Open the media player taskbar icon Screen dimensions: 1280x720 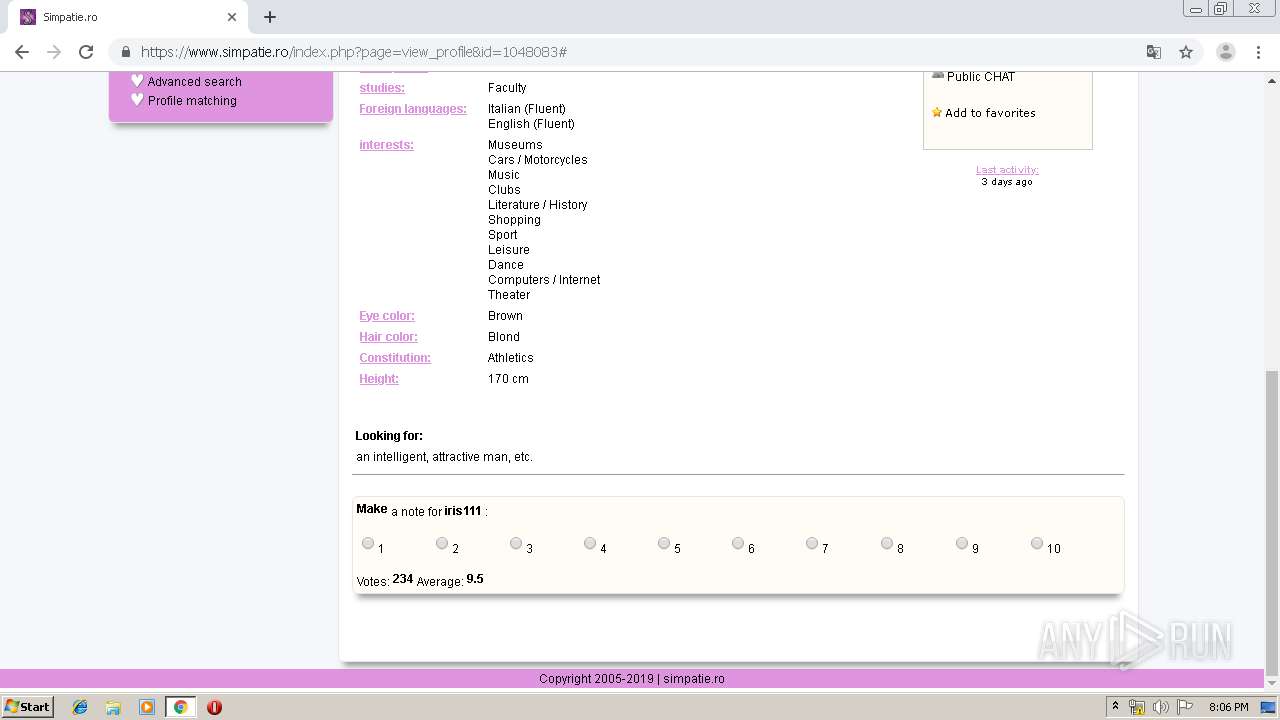(147, 707)
